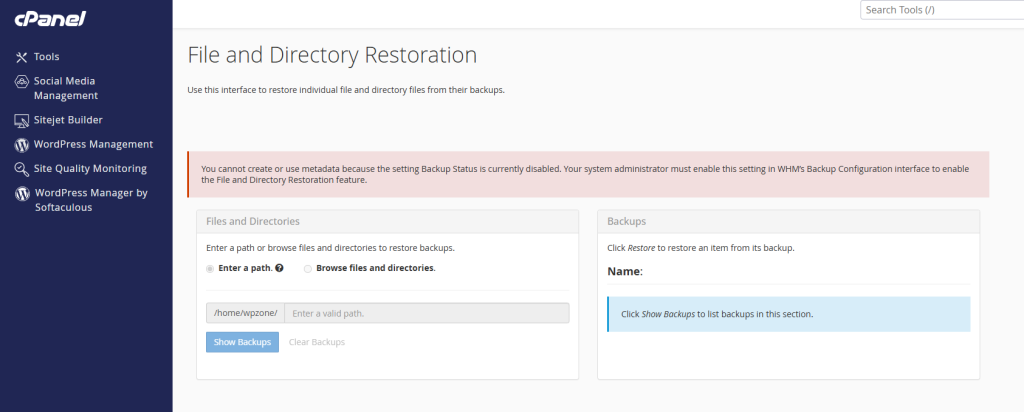
Task: Click the Social Media Management icon
Action: [22, 82]
